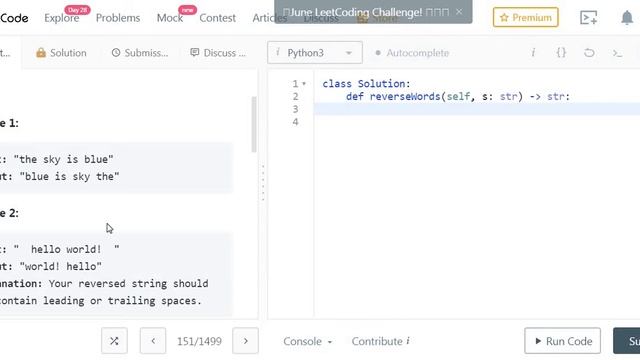Image resolution: width=640 pixels, height=360 pixels.
Task: Open the Mock interview section
Action: point(170,18)
